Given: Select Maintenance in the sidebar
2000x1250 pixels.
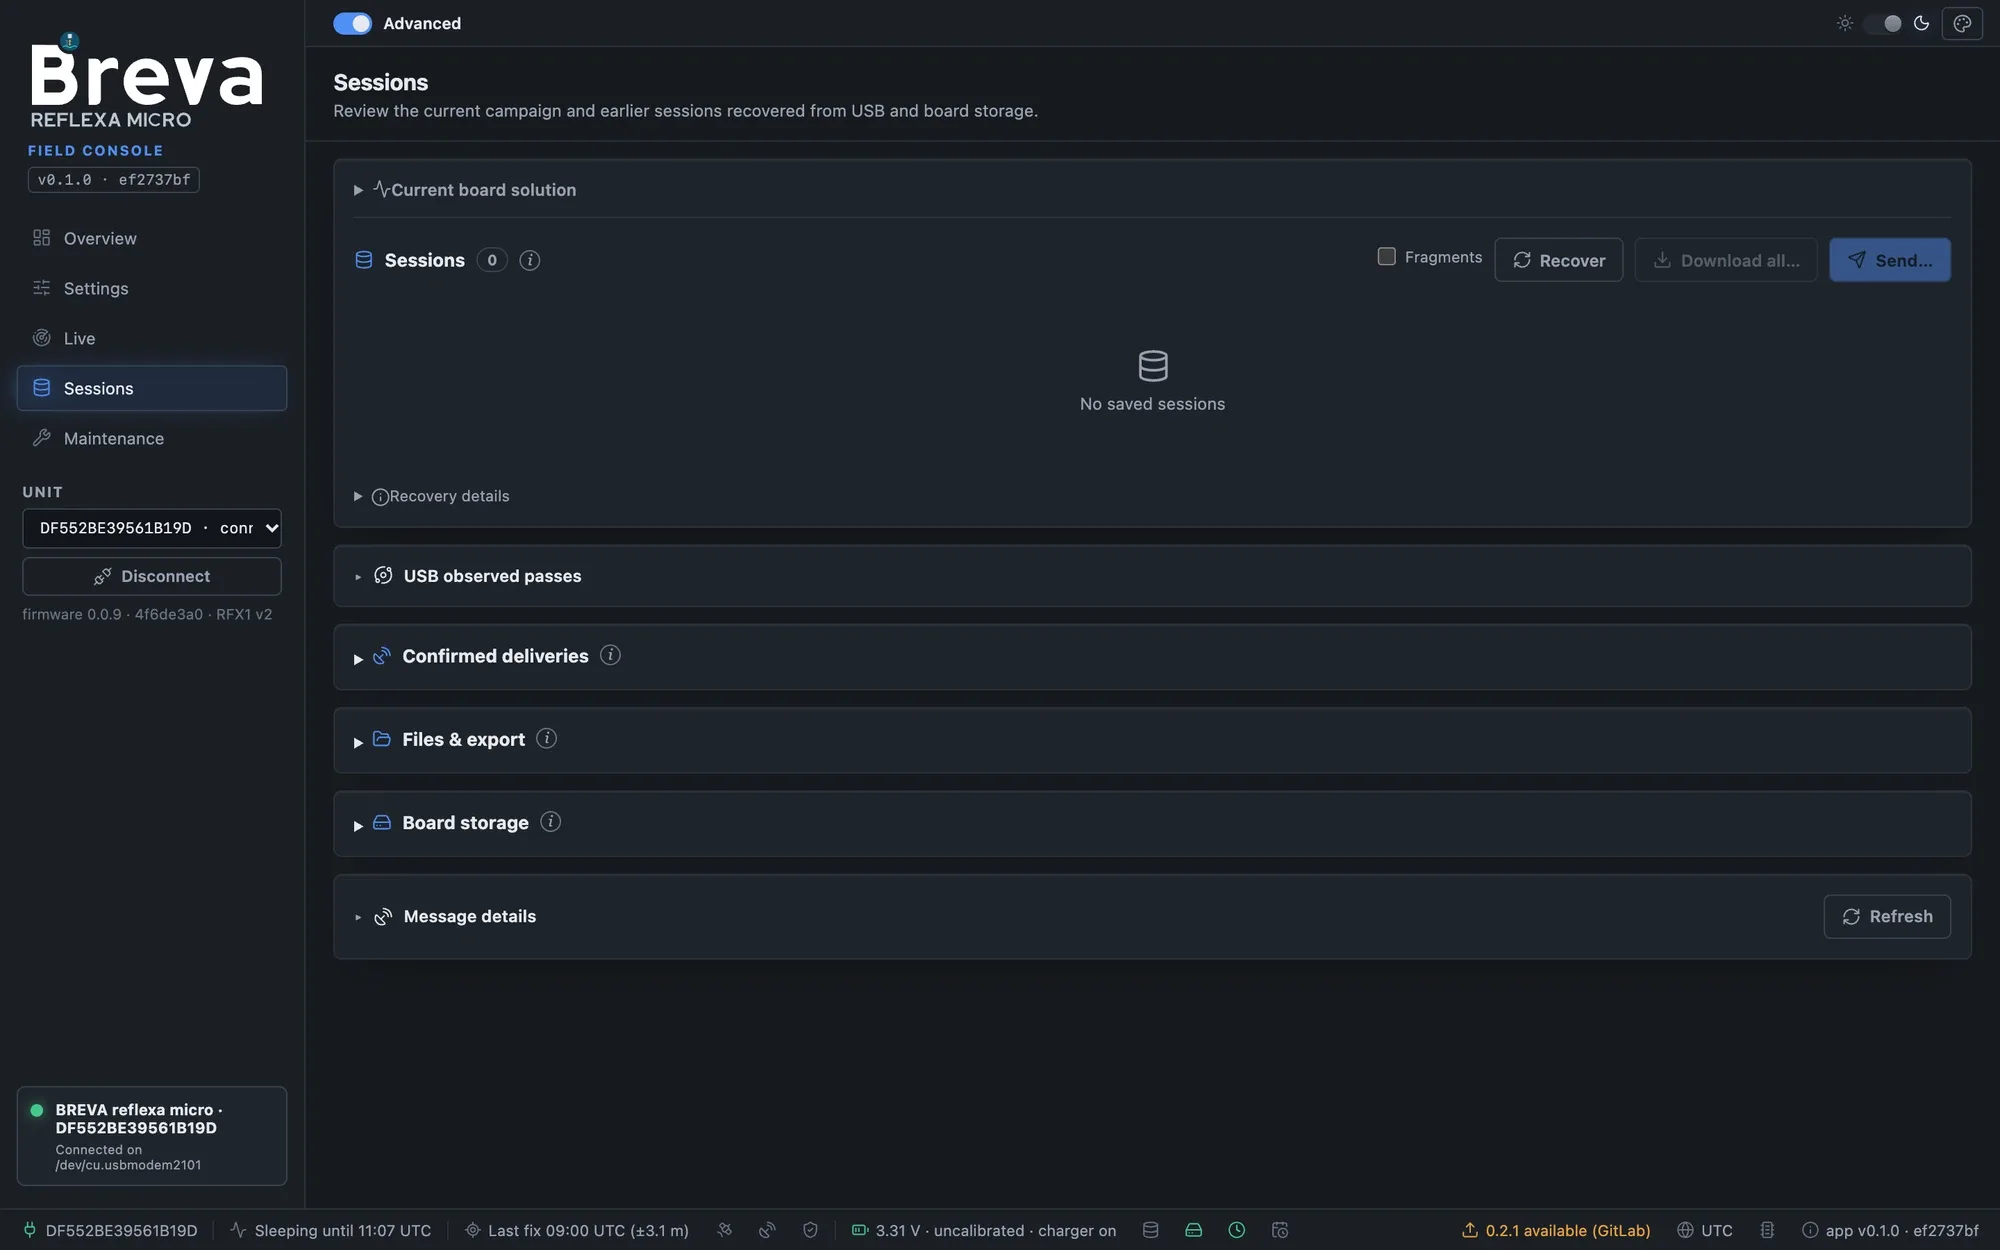Looking at the screenshot, I should tap(152, 438).
